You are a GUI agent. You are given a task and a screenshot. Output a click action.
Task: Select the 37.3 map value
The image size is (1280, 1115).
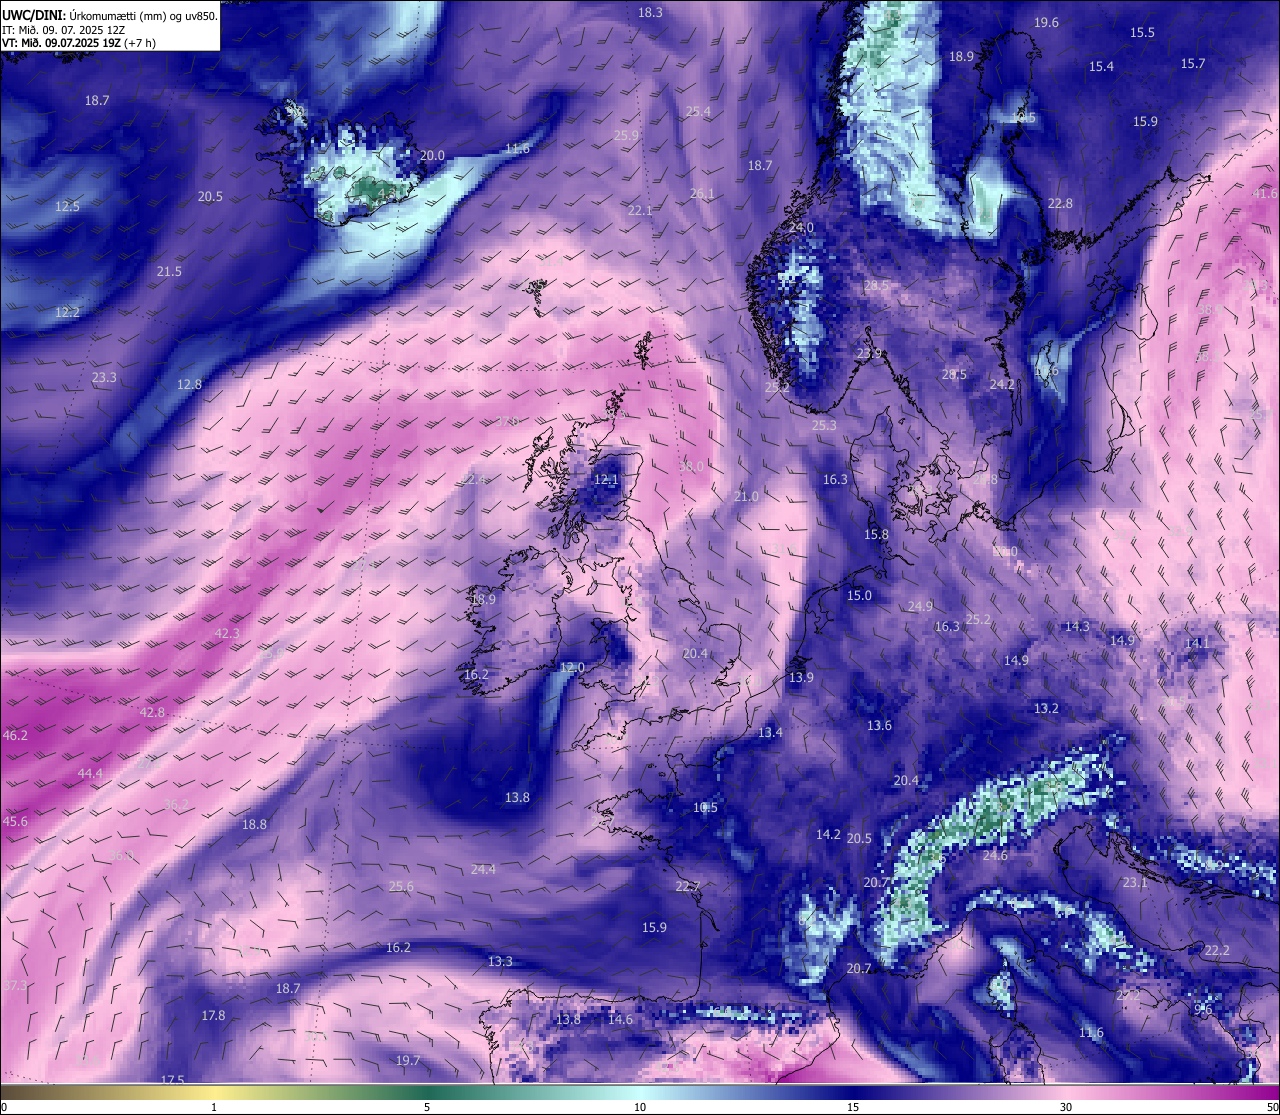(15, 985)
